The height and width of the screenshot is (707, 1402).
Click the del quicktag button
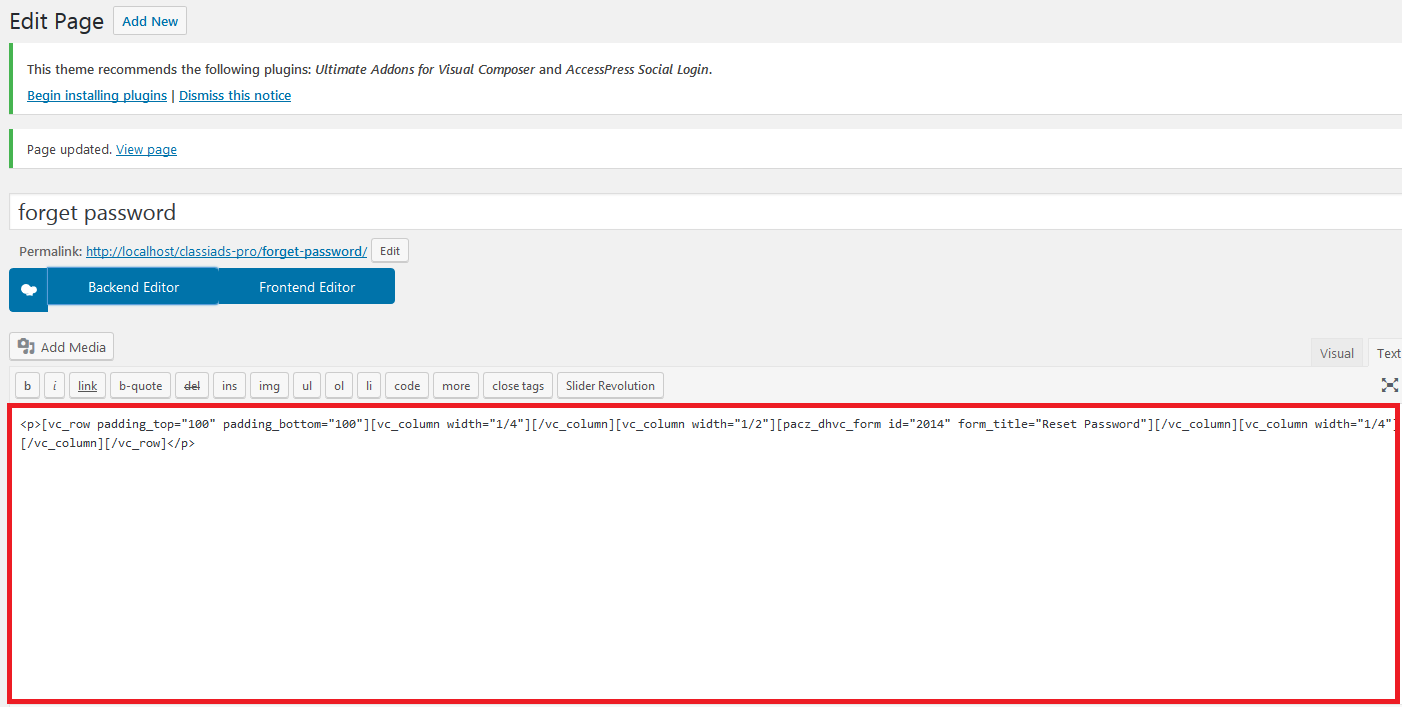(x=192, y=386)
